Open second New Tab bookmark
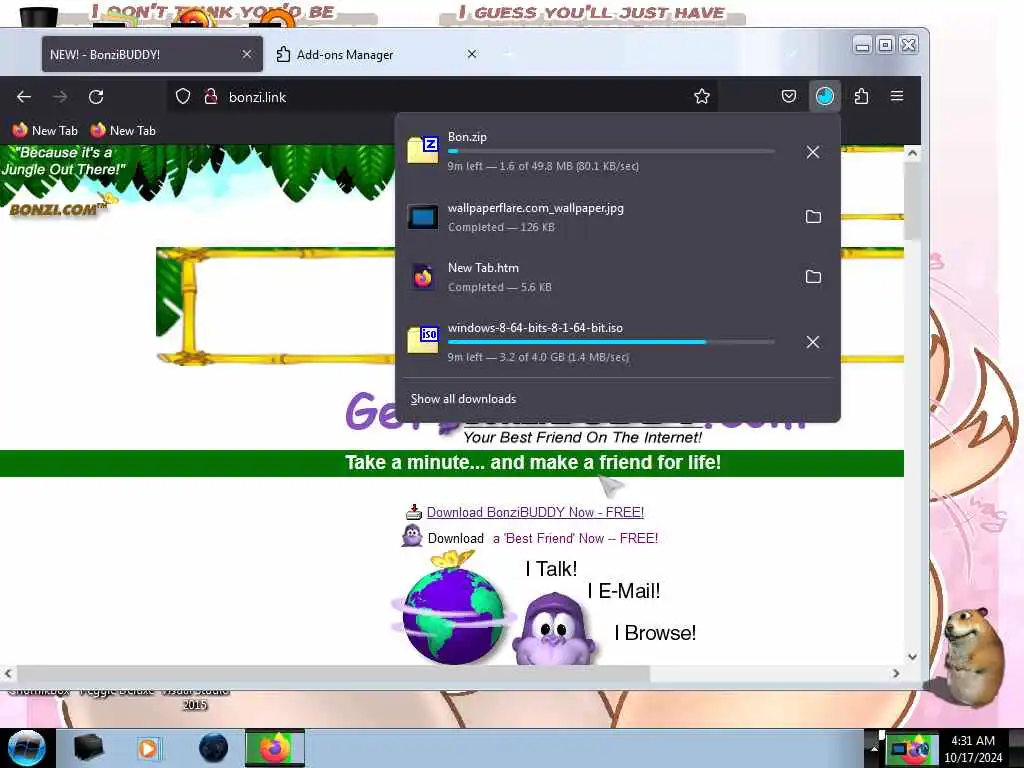Screen dimensions: 1024x768 123,131
